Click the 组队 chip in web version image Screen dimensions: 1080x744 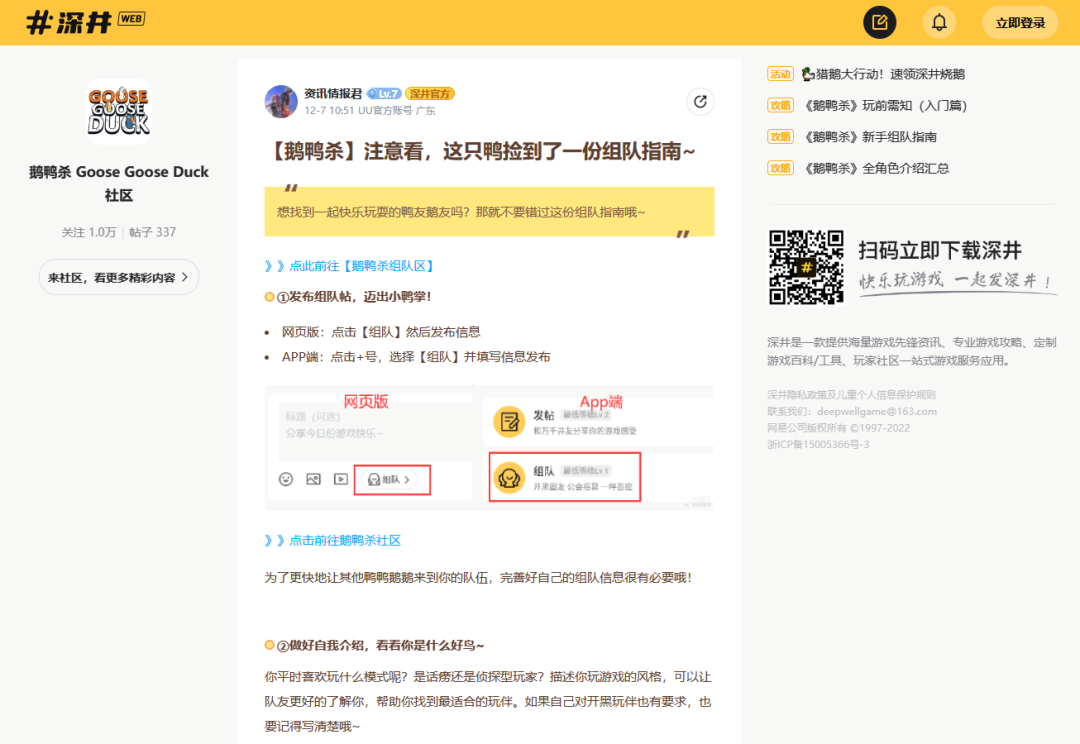point(390,479)
